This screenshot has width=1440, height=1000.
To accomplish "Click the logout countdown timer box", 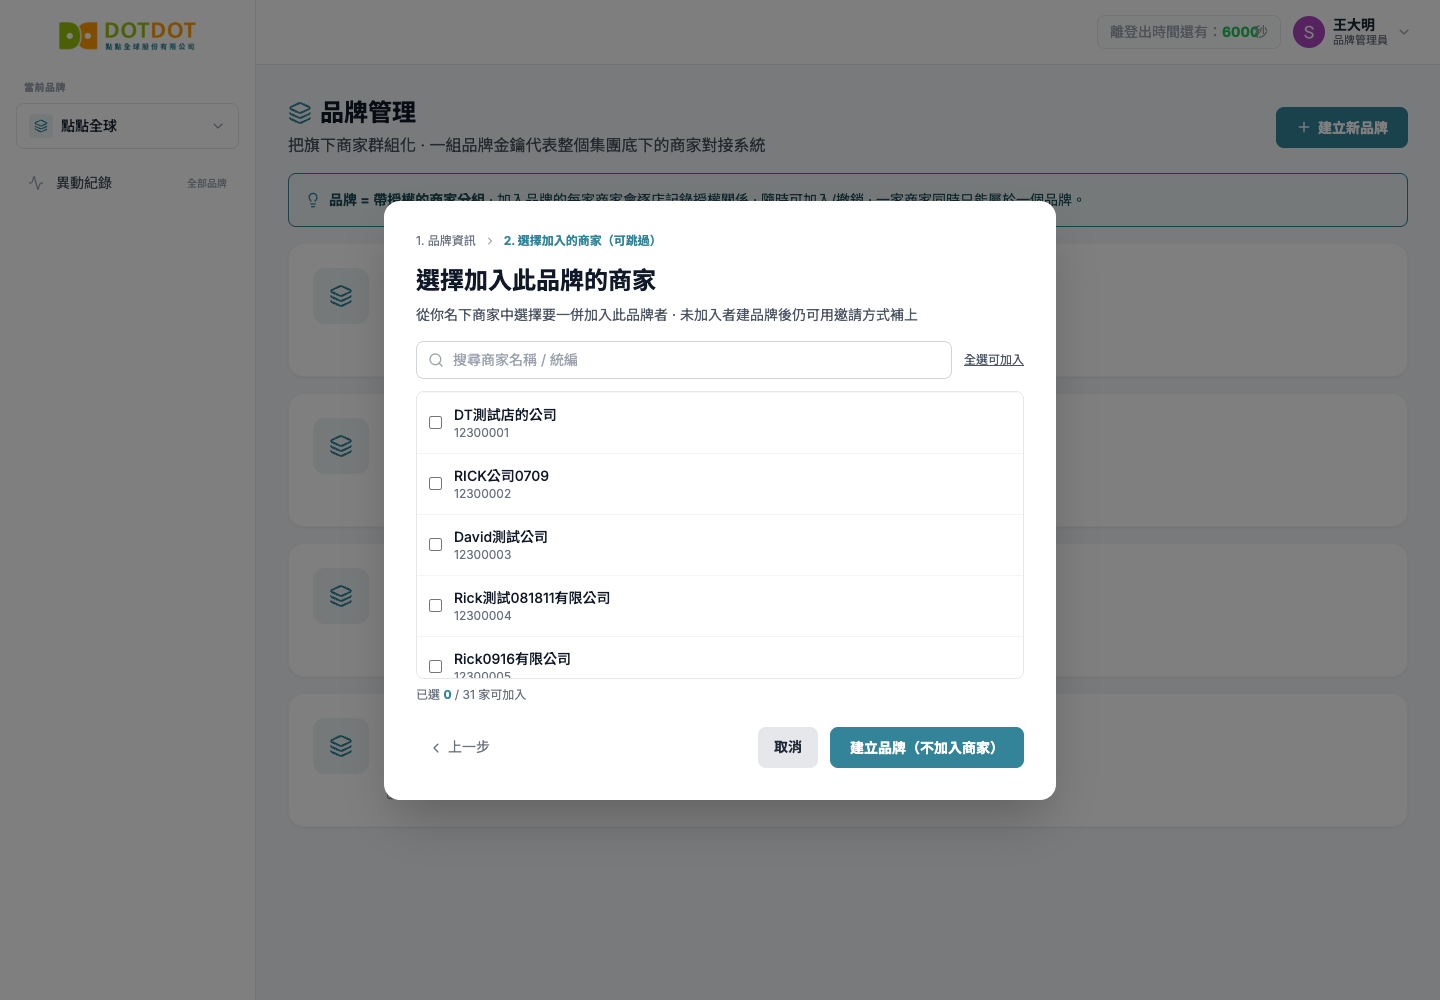I will pyautogui.click(x=1189, y=32).
